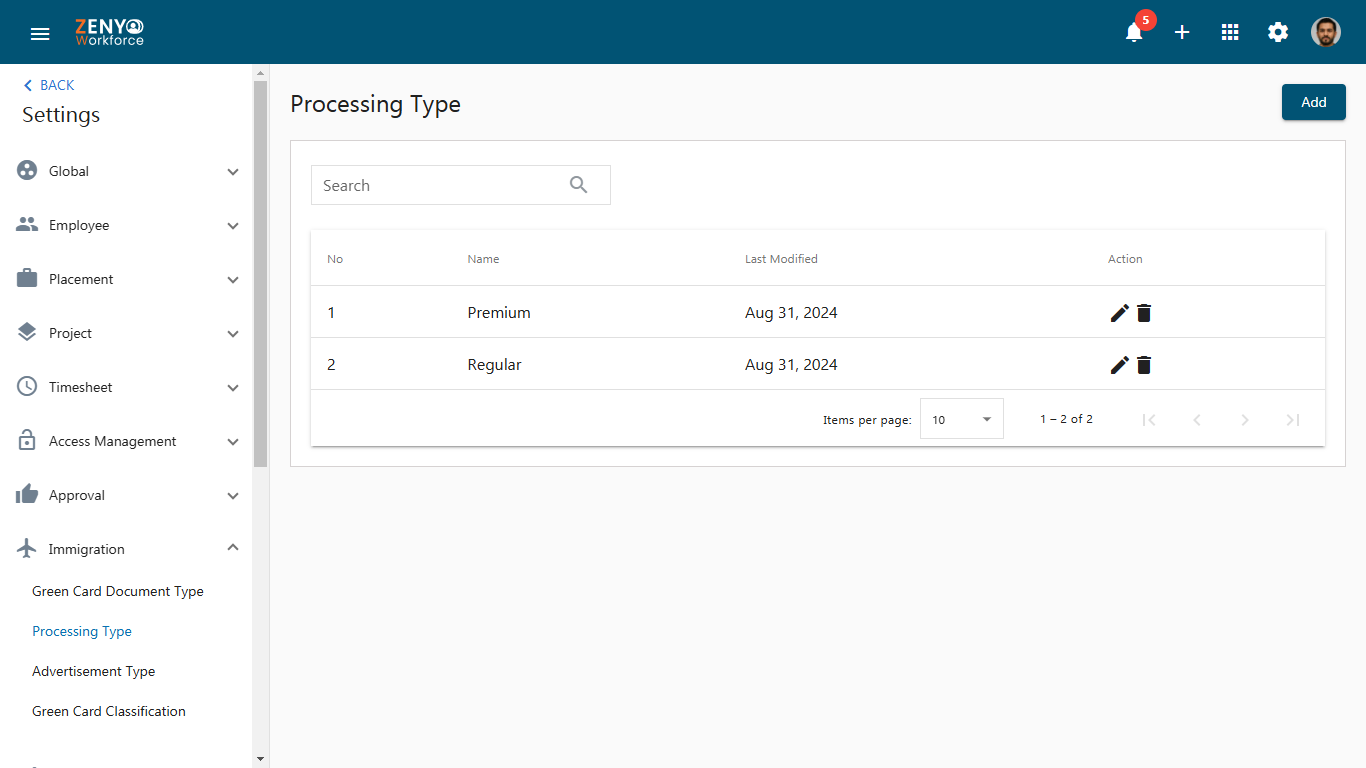Click the Access Management lock icon
The image size is (1366, 768).
tap(27, 441)
